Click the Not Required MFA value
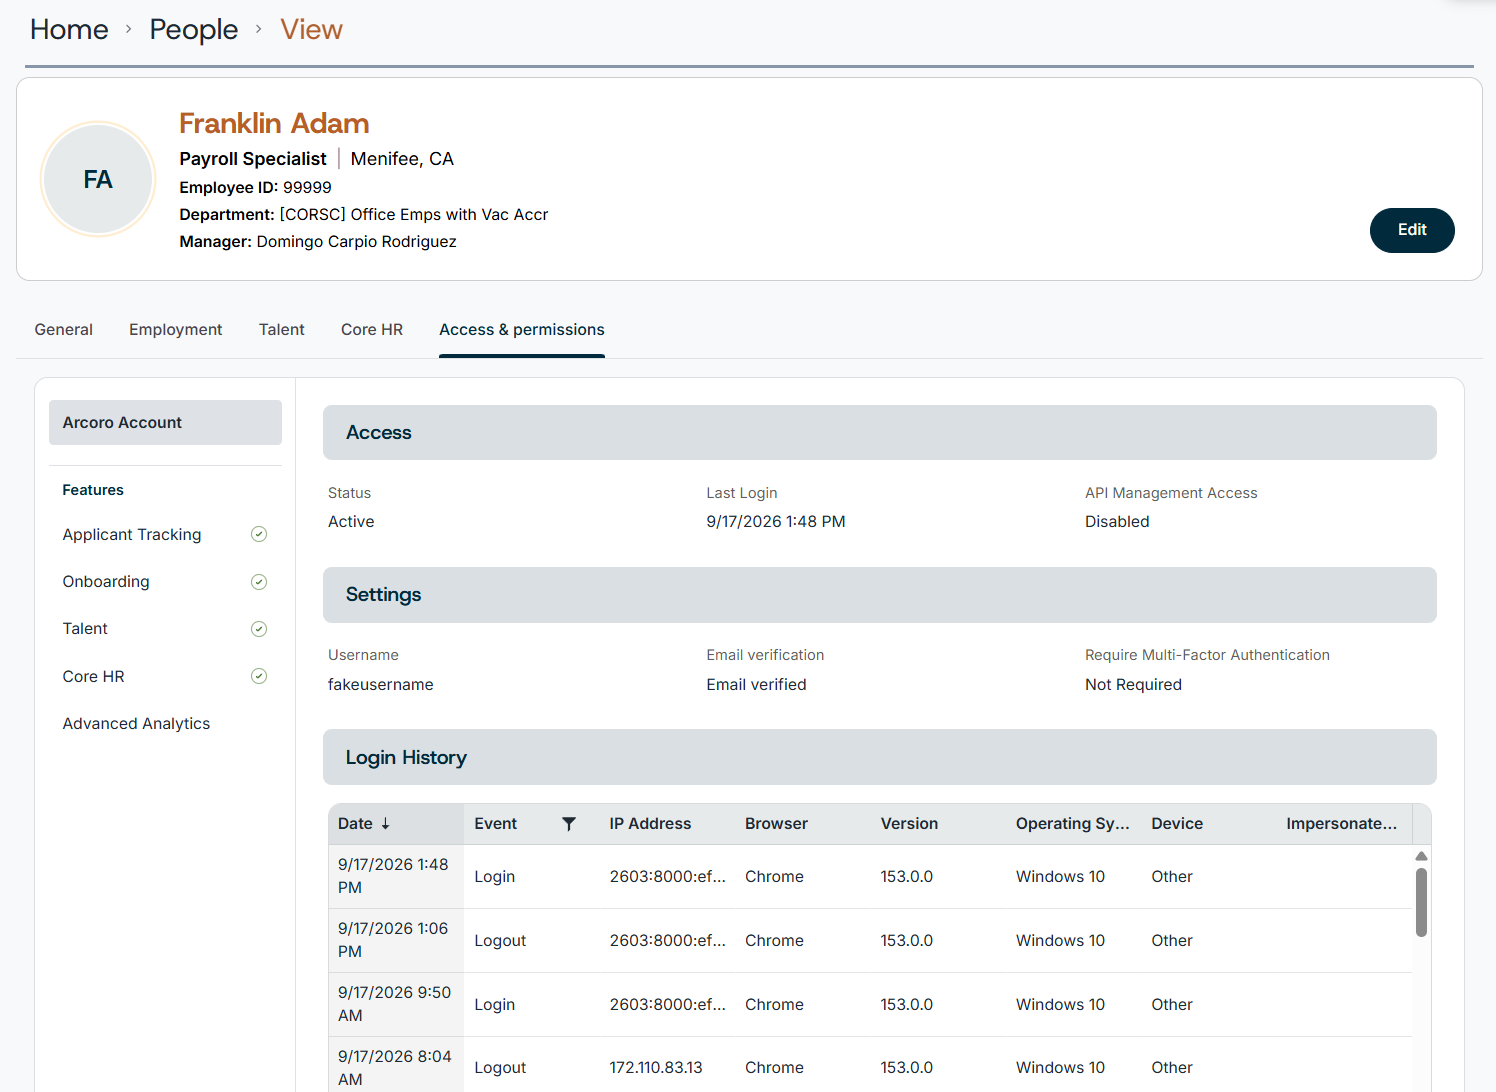Viewport: 1496px width, 1092px height. point(1133,685)
